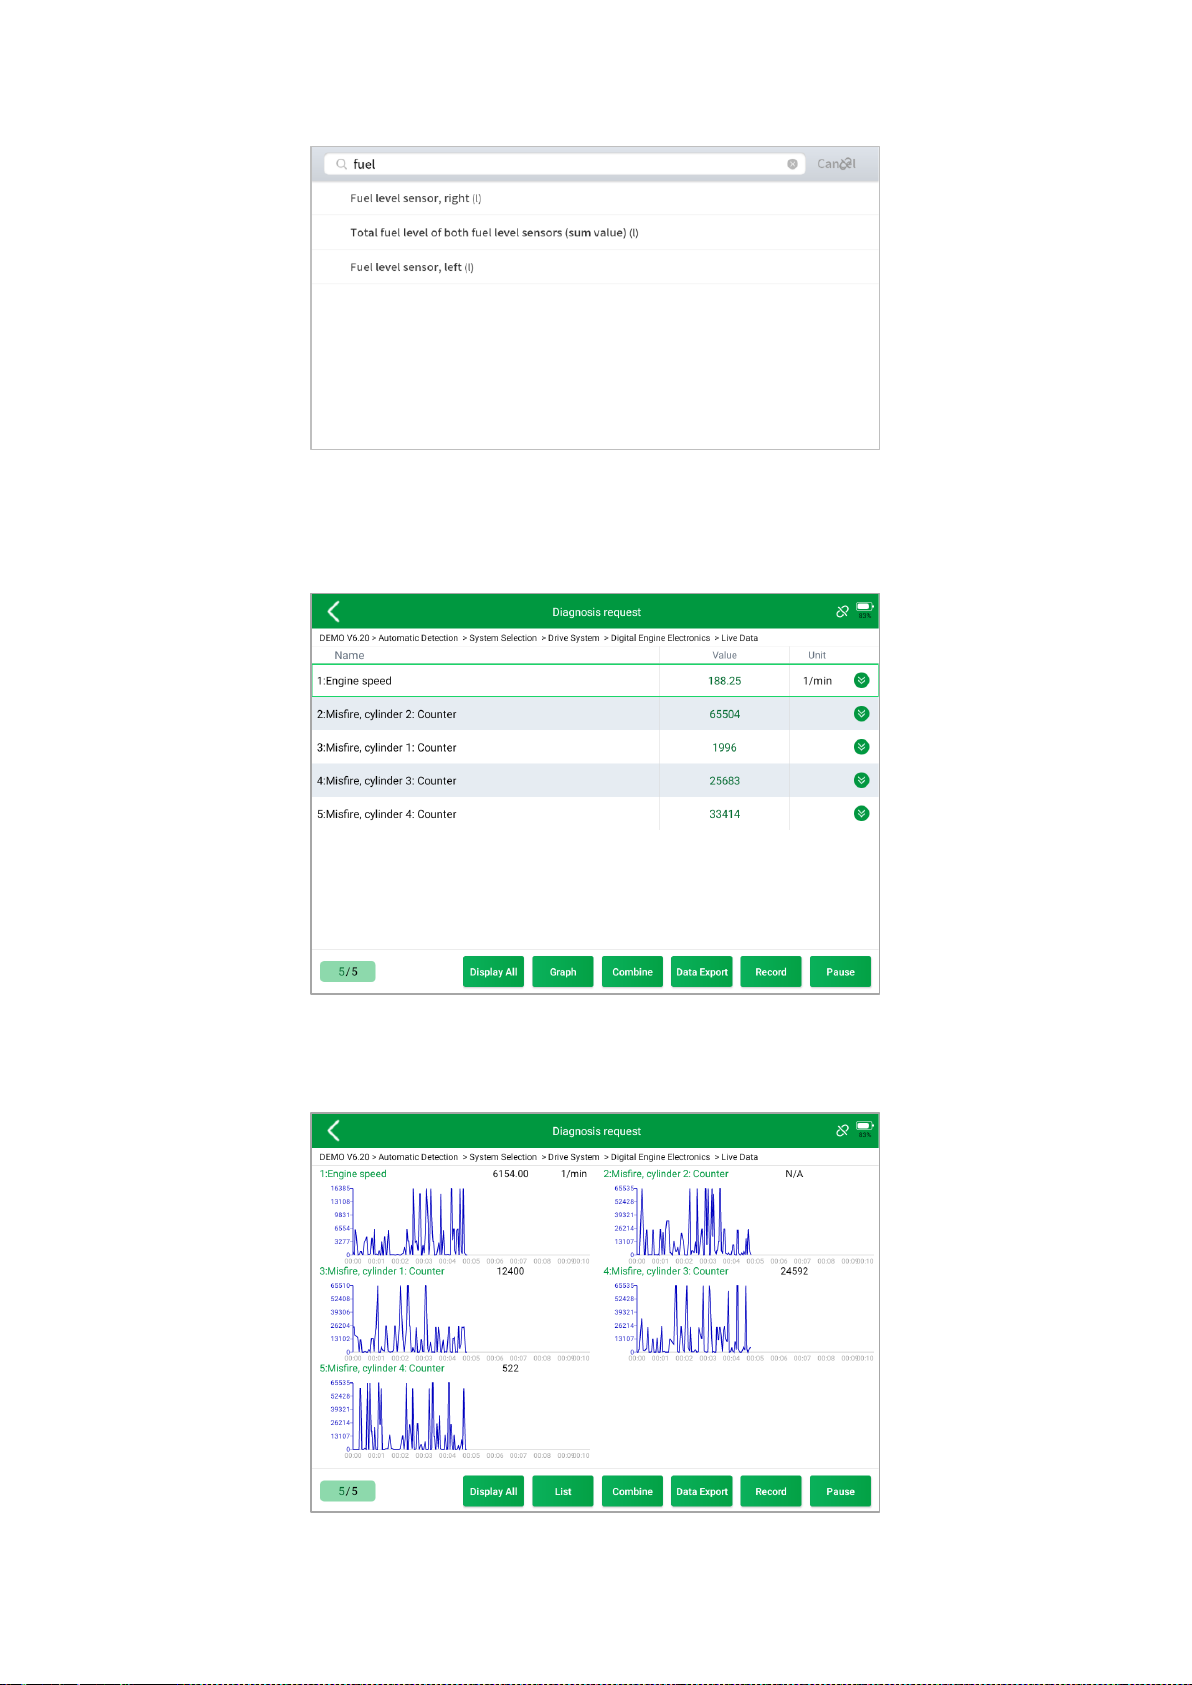Click the graph value 24592

[794, 1271]
